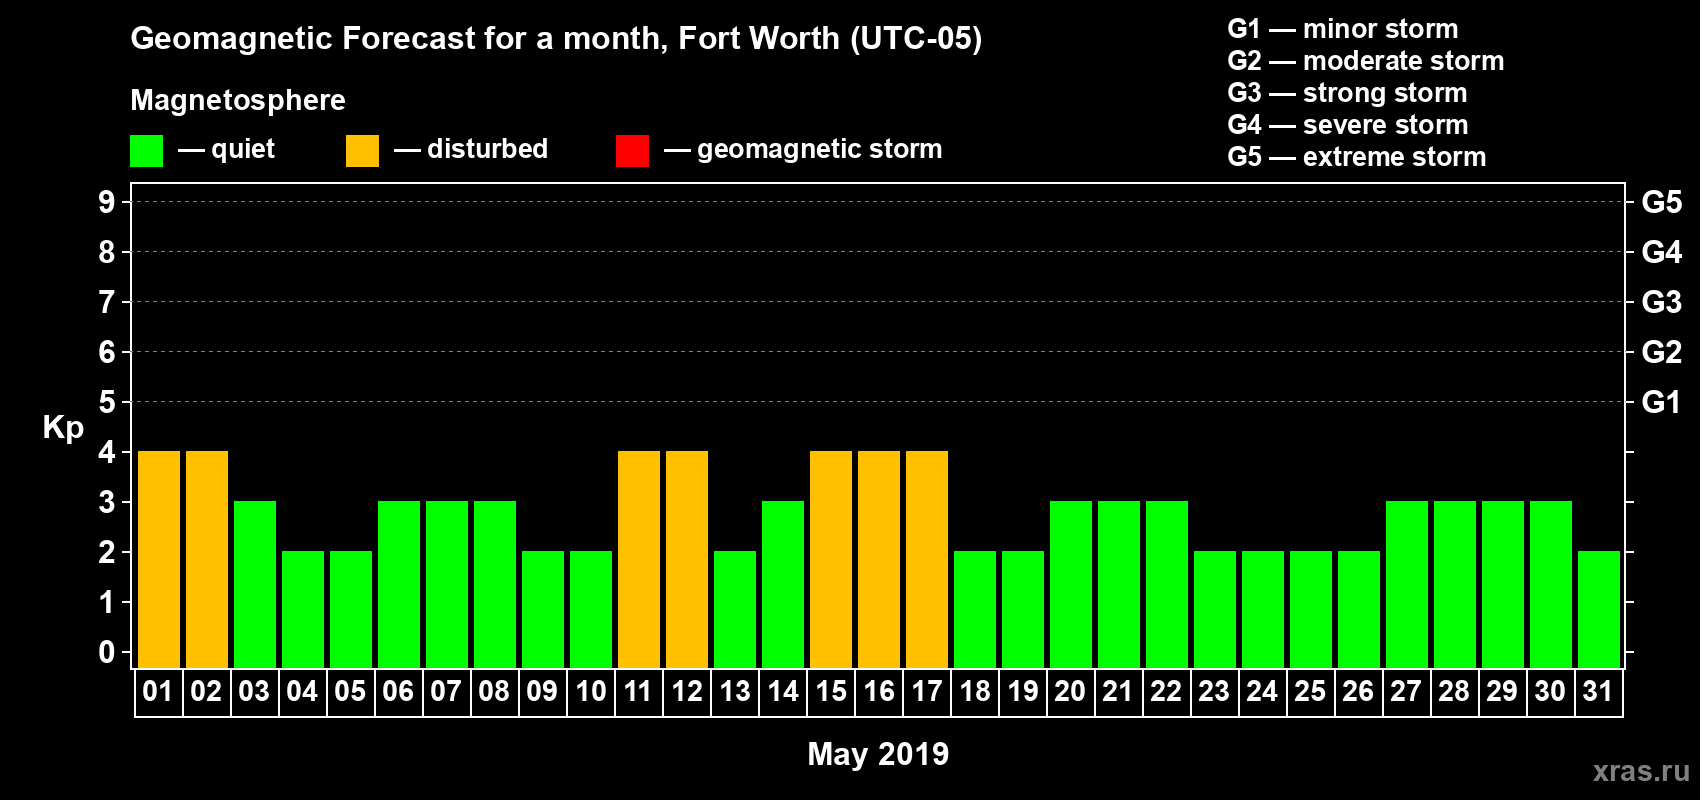Click the date label 10 on the axis
The height and width of the screenshot is (800, 1700).
point(590,691)
